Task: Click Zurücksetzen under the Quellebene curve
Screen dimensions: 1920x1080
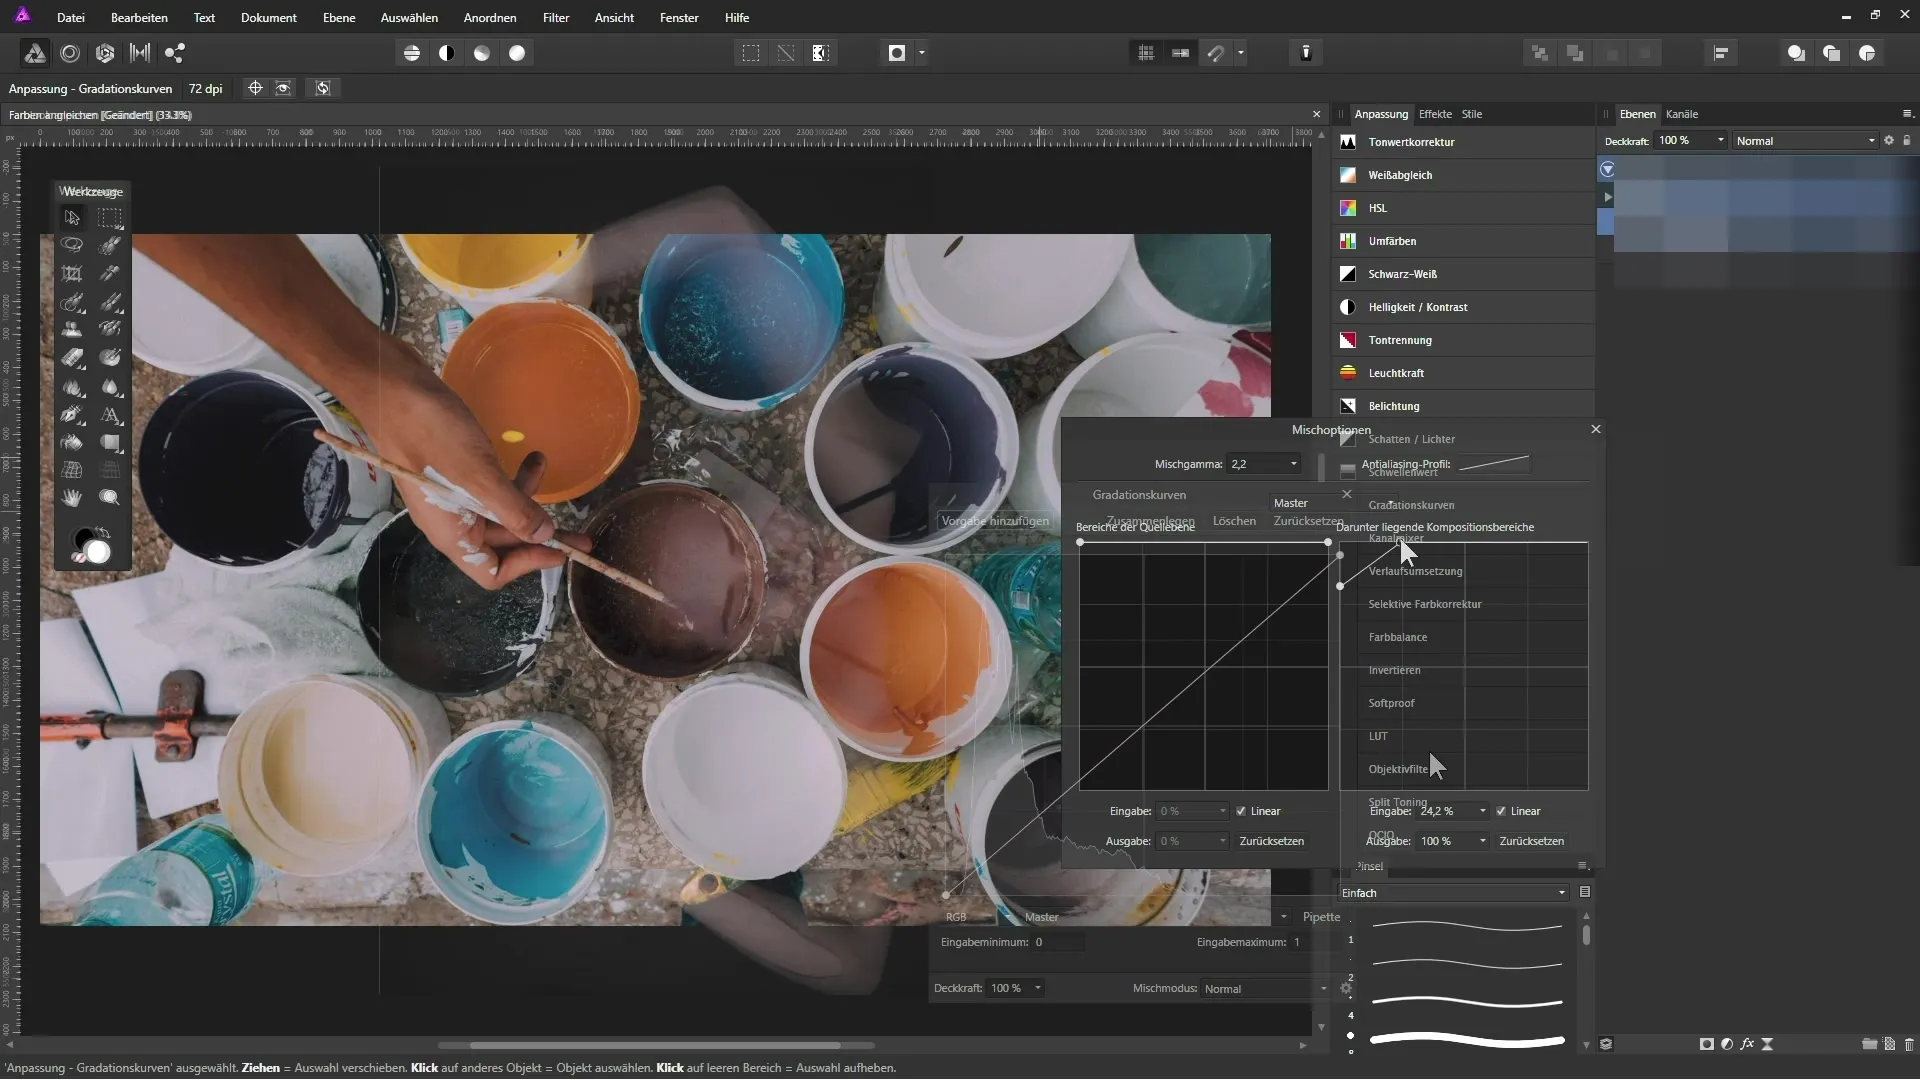Action: [x=1271, y=841]
